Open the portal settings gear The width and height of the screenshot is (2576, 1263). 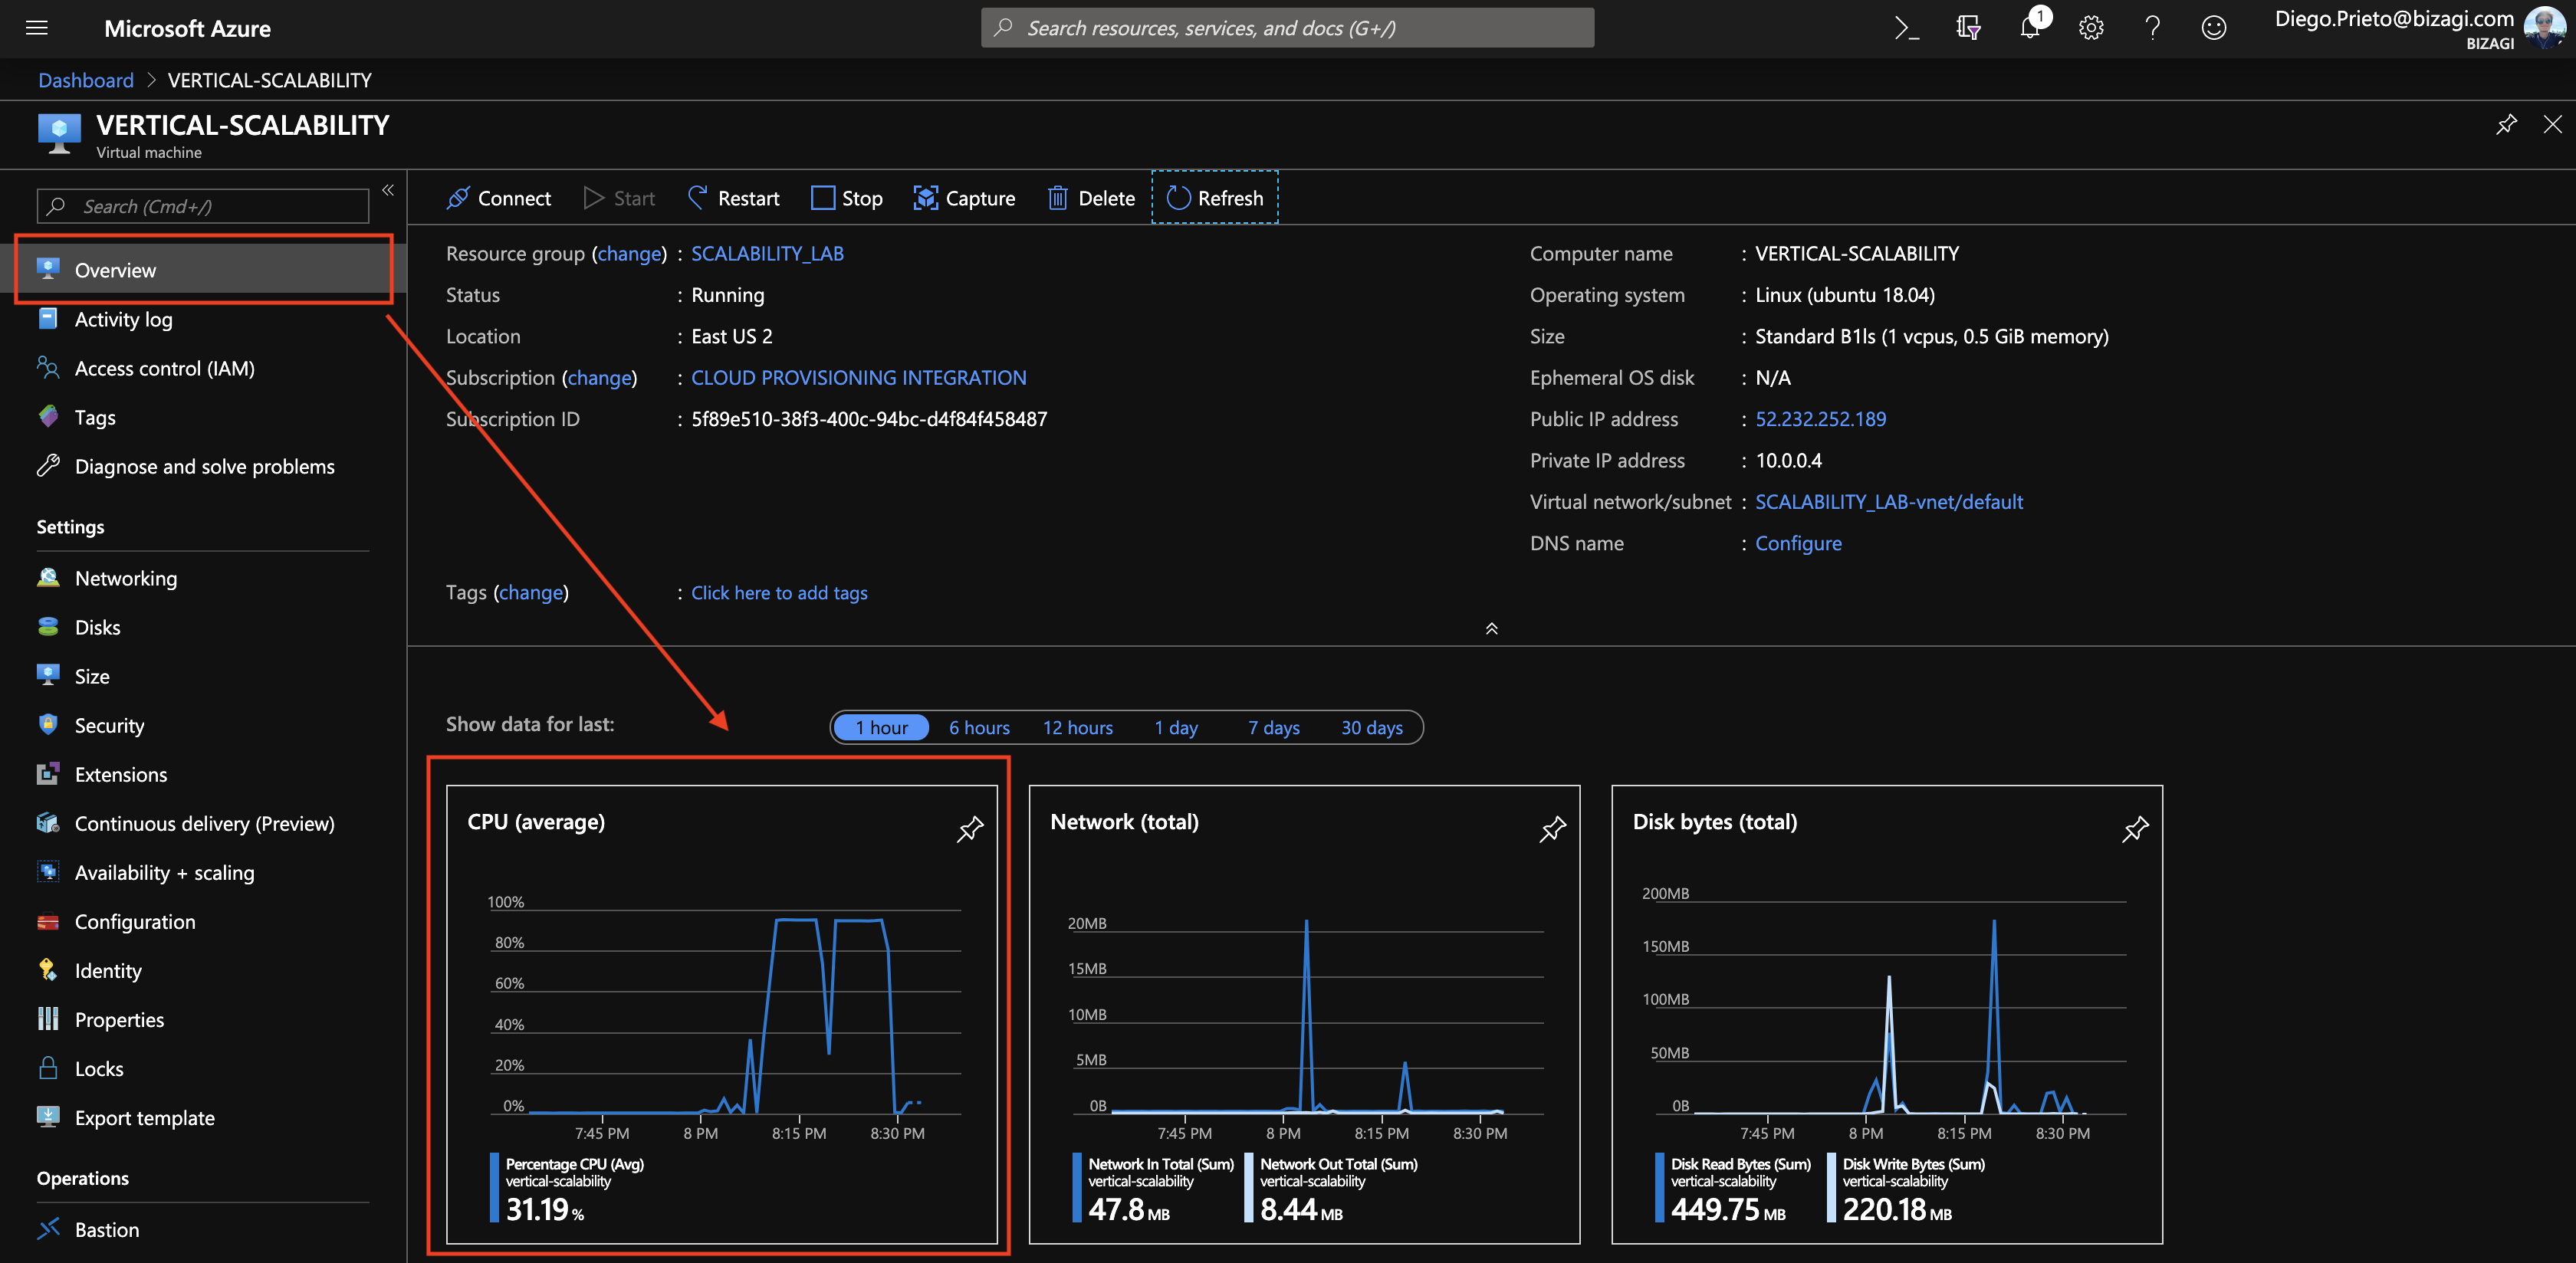click(x=2091, y=28)
